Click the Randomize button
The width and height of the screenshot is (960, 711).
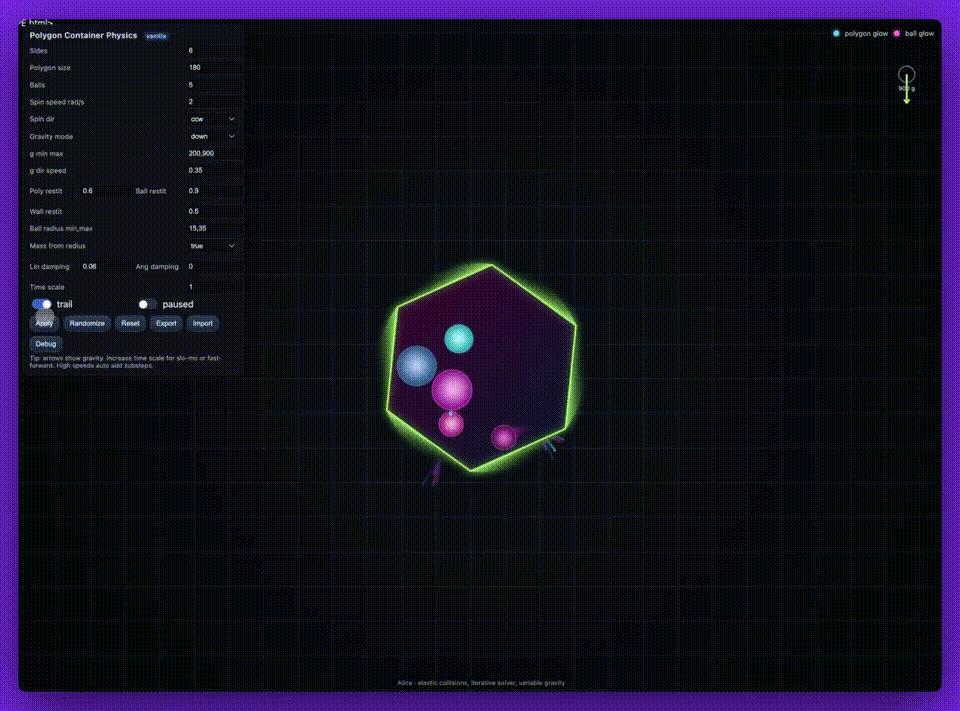(x=87, y=324)
